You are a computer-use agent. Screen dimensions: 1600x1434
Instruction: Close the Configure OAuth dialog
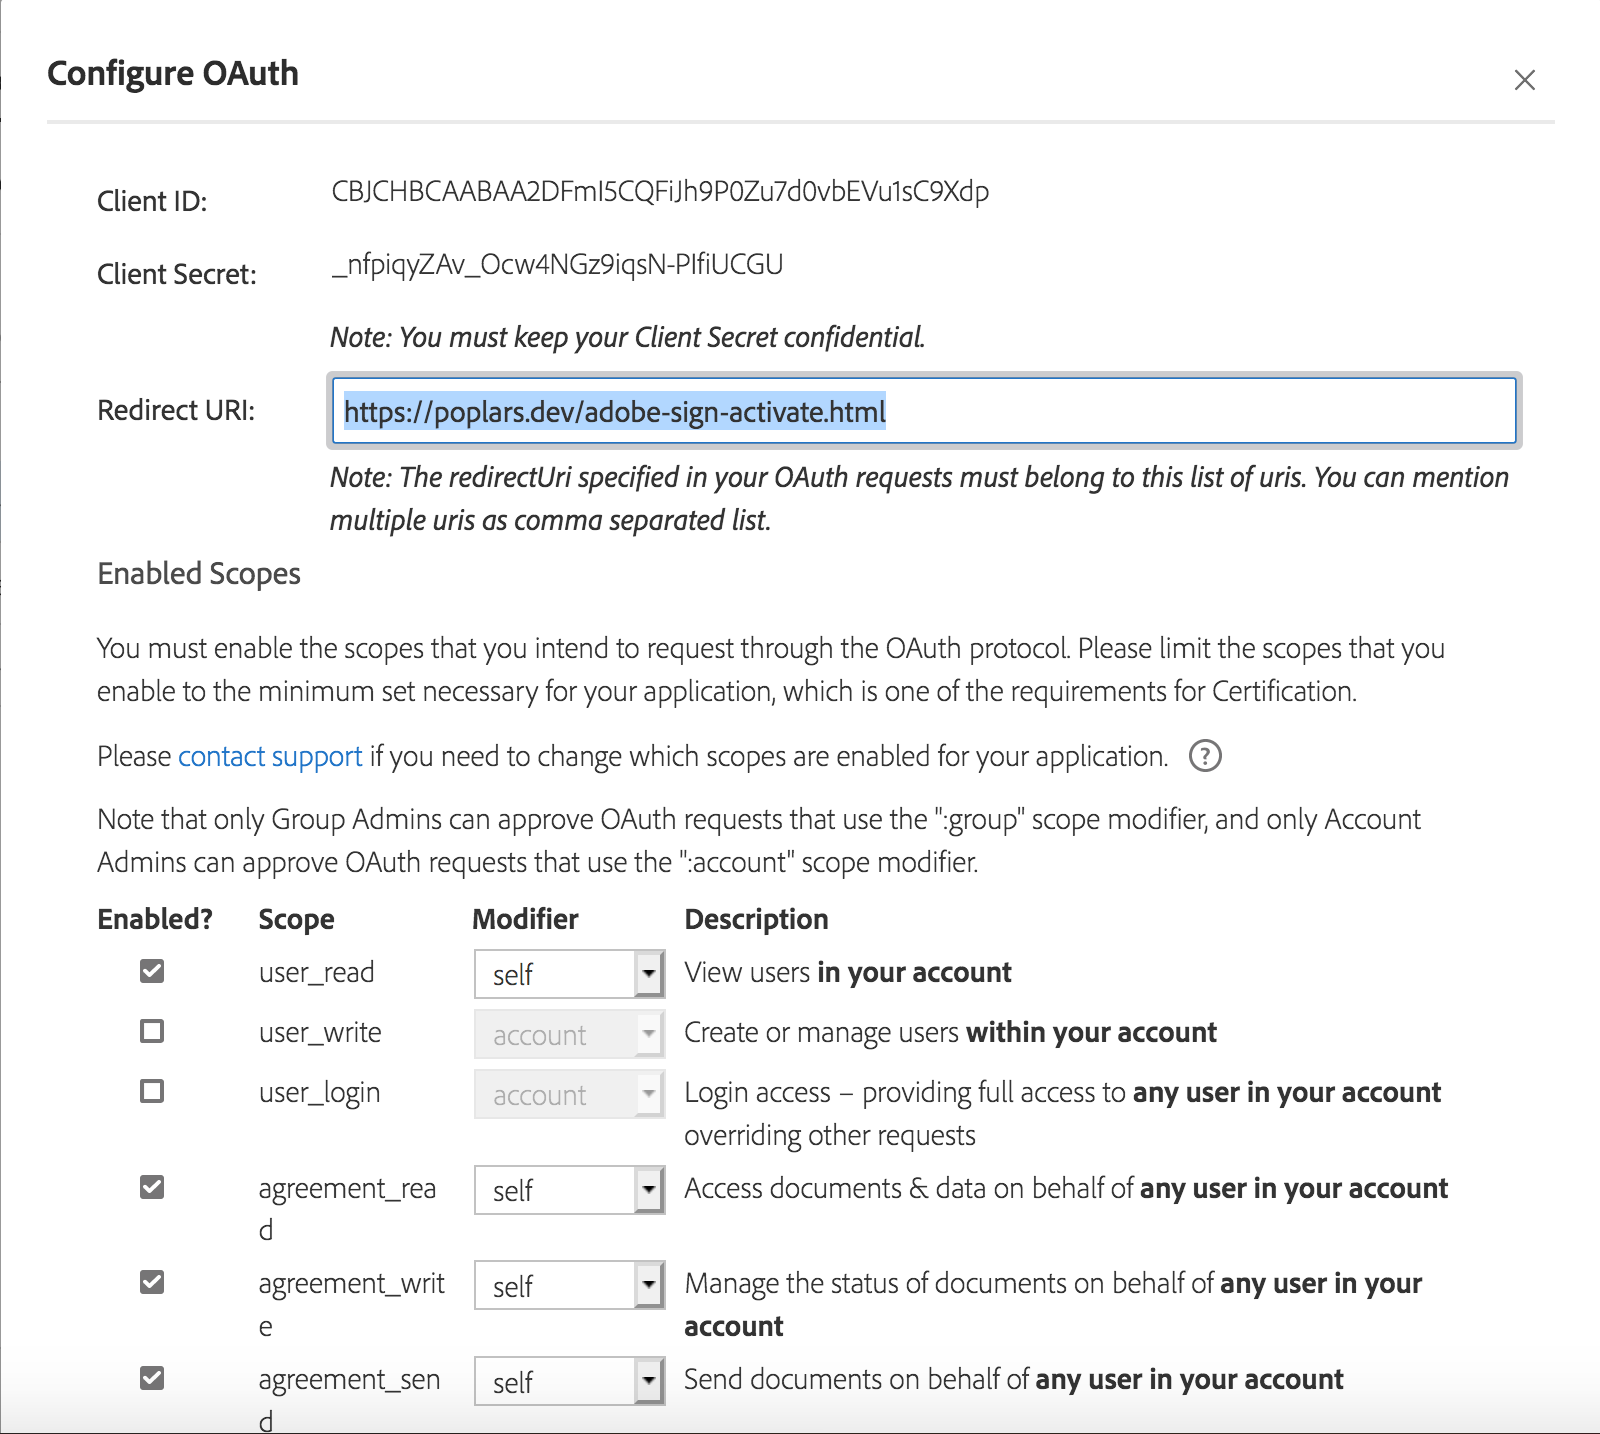pos(1524,80)
